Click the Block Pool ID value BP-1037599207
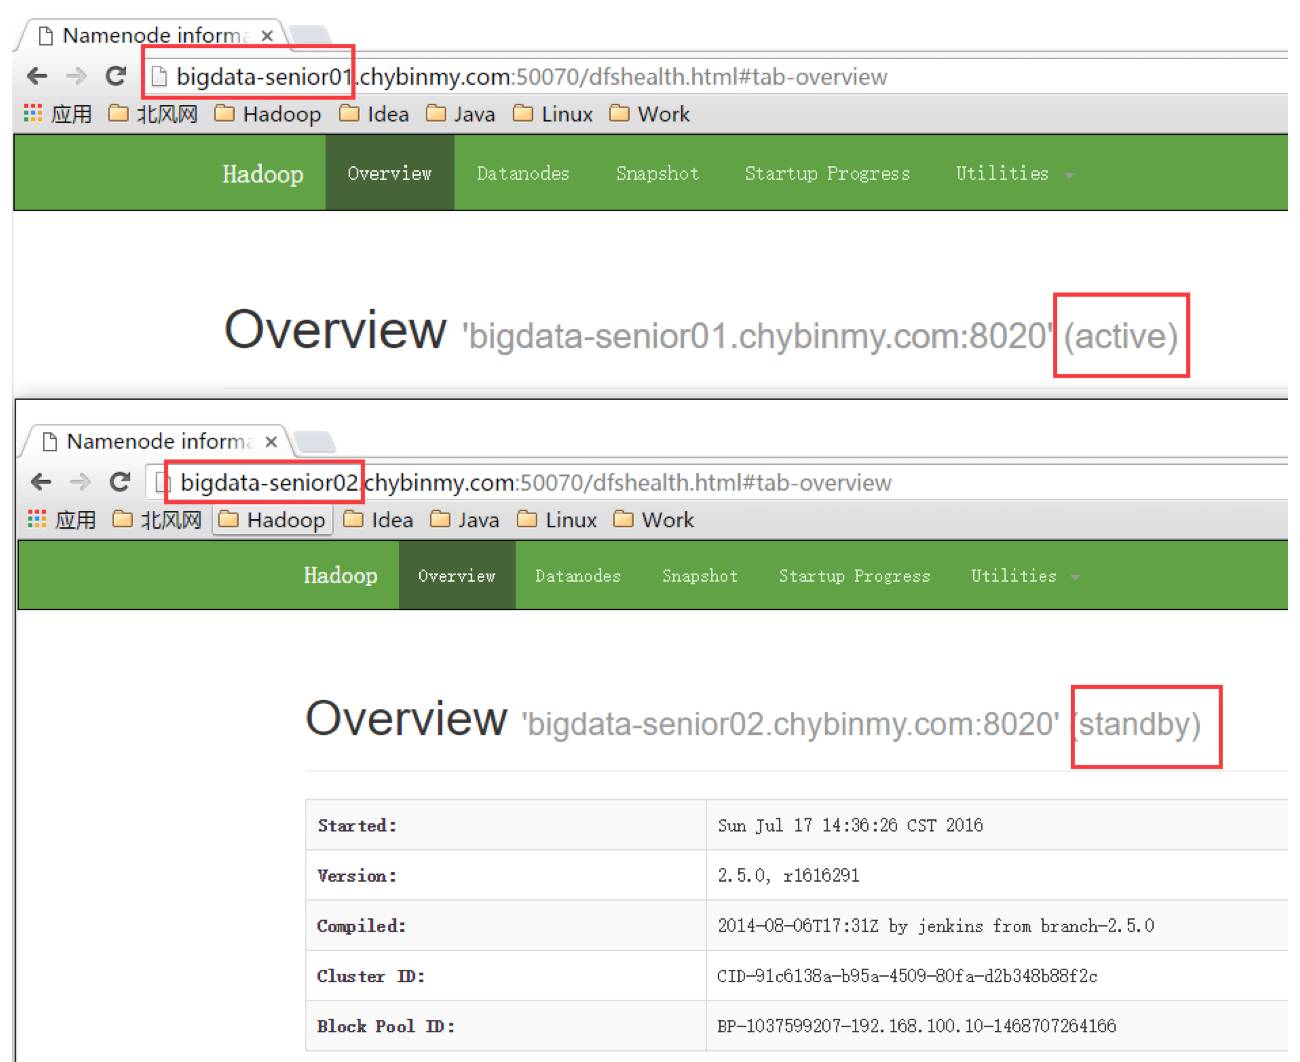Viewport: 1300px width, 1062px height. [x=917, y=1026]
